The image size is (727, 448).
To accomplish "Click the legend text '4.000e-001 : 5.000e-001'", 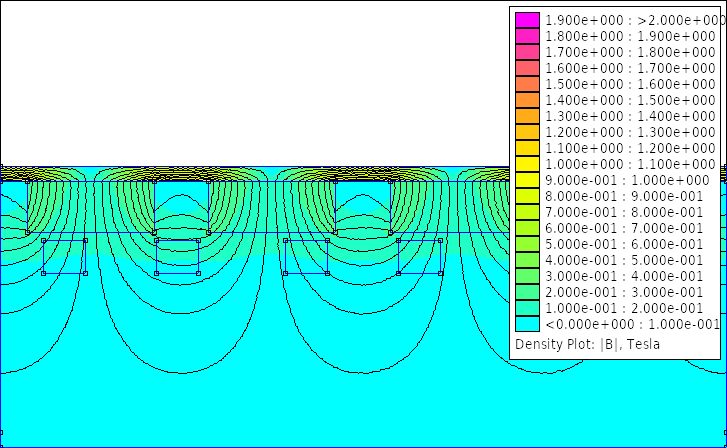I will tap(624, 260).
